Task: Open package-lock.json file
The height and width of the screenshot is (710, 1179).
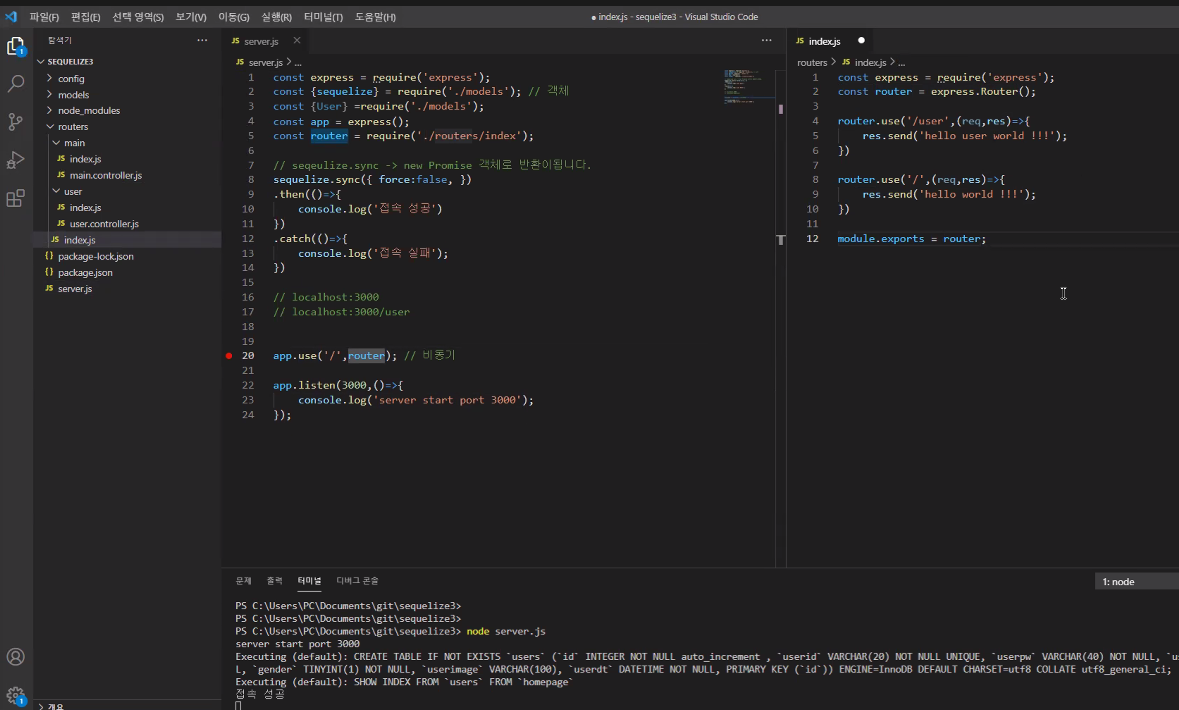Action: (95, 256)
